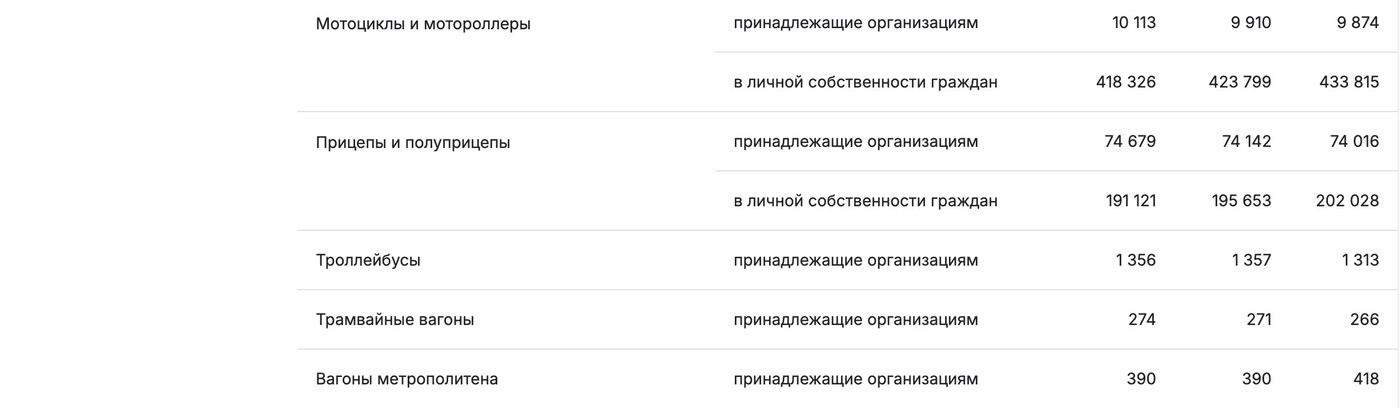Click the trailers value 74 679
This screenshot has width=1400, height=408.
tap(1130, 142)
